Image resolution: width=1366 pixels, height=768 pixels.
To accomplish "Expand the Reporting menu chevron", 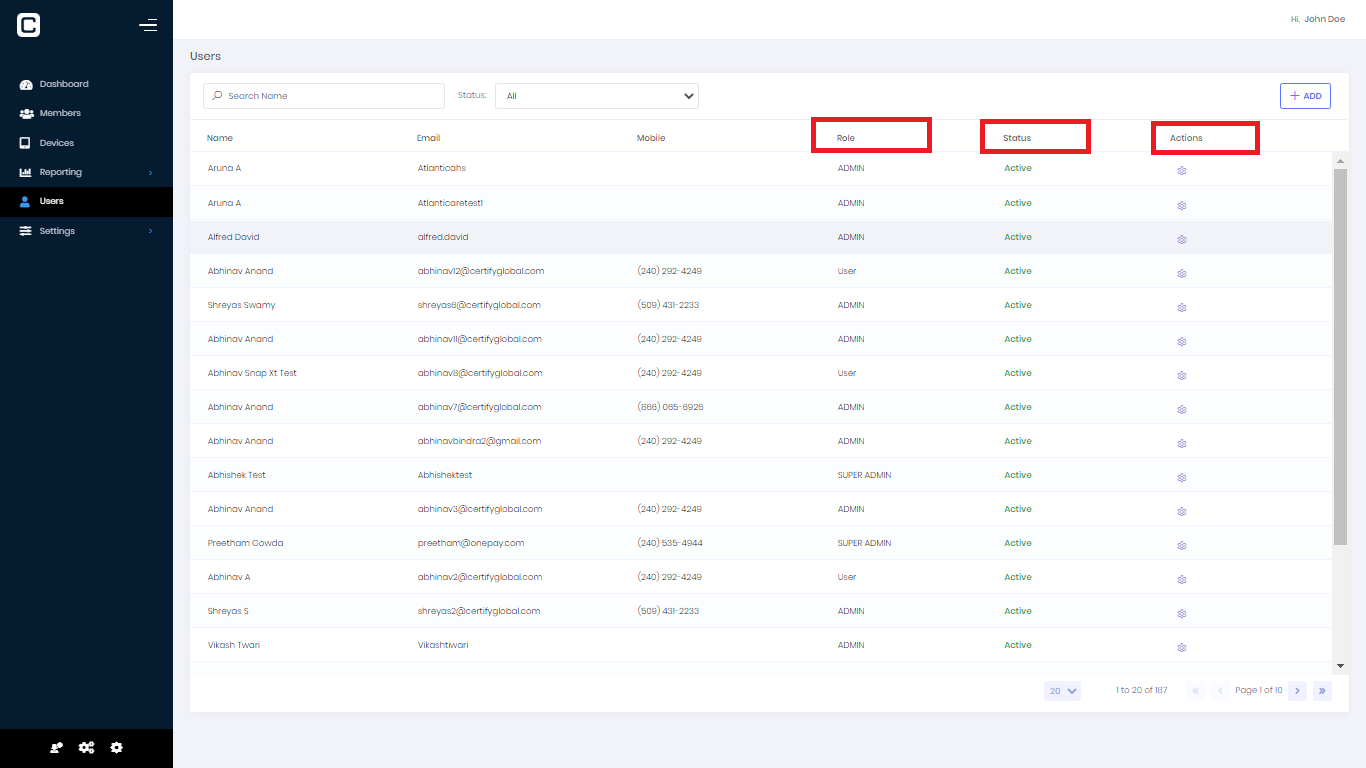I will tap(151, 172).
